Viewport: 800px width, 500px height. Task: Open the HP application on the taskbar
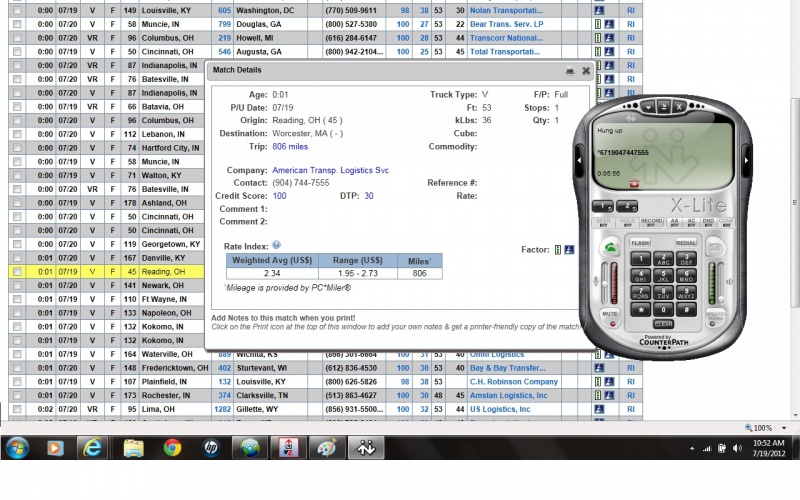[x=211, y=448]
